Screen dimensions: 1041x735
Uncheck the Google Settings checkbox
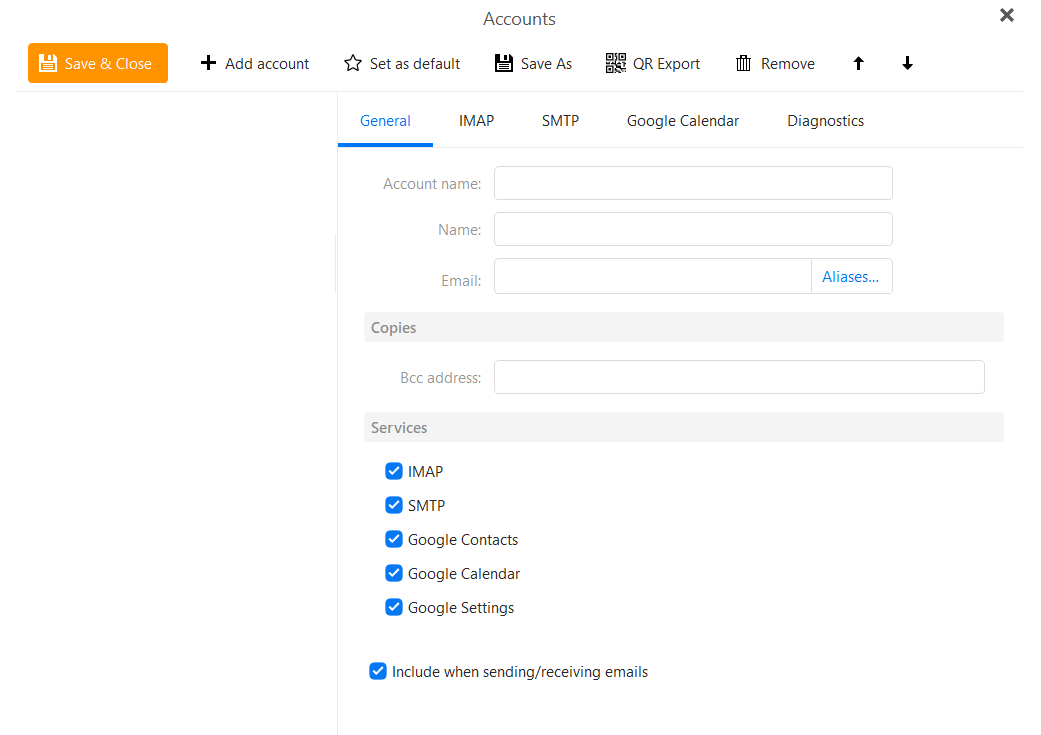click(x=394, y=607)
